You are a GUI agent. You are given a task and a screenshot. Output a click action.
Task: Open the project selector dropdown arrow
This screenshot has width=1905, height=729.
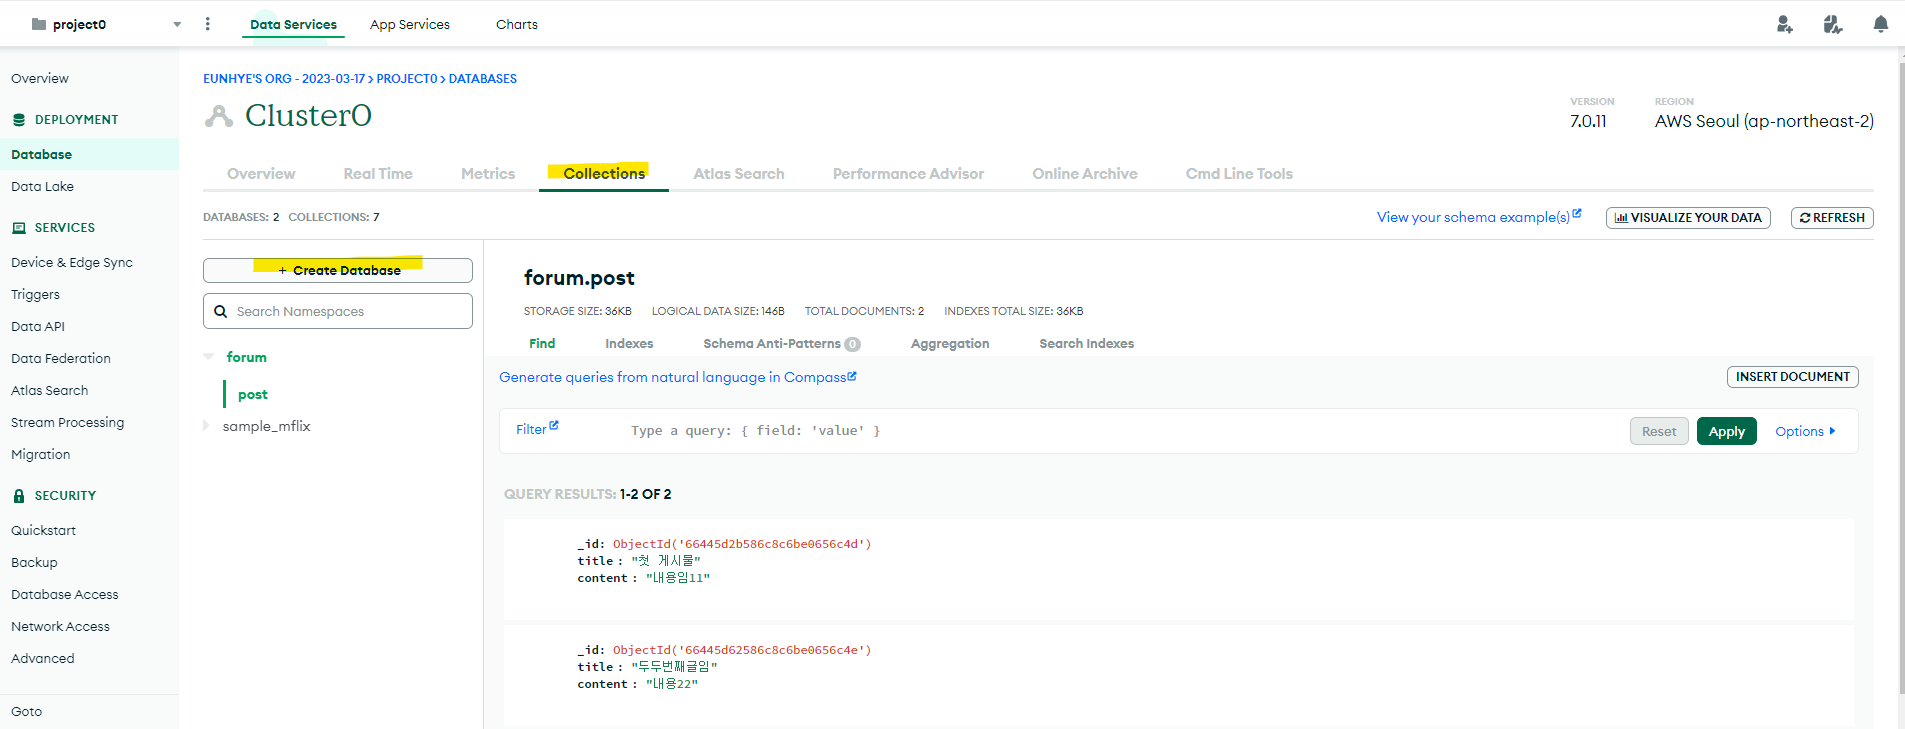177,24
